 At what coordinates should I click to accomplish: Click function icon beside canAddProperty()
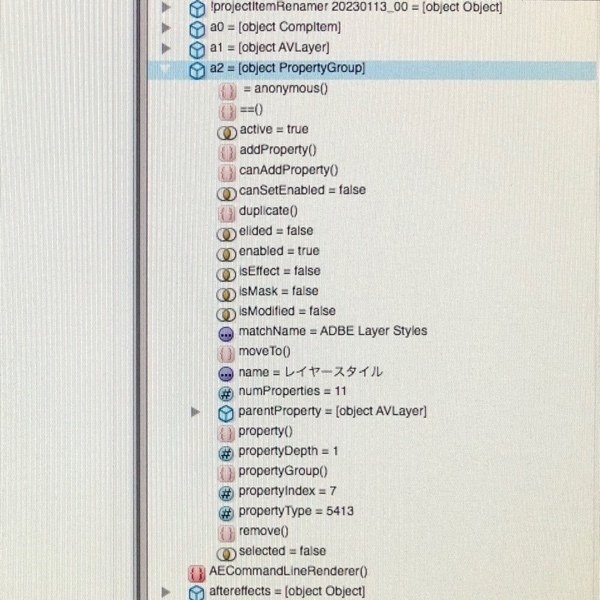[x=227, y=173]
